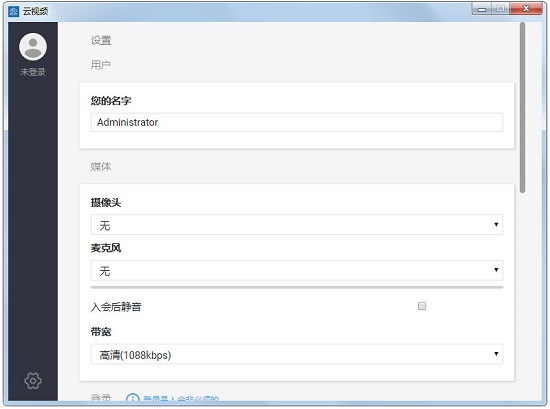Click the arrow on the 摄像头 dropdown
Viewport: 550px width, 409px height.
[496, 224]
